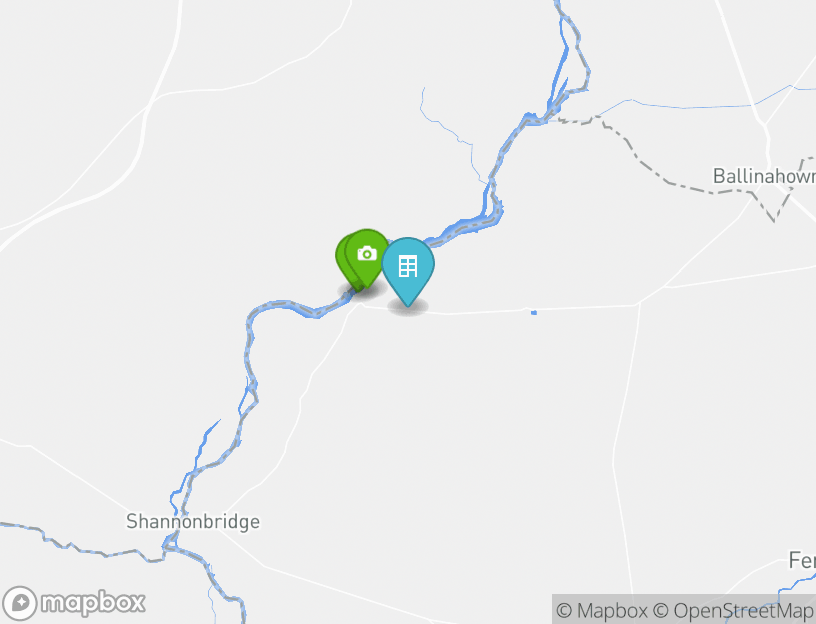Click the Shannonbridge town label
Viewport: 816px width, 624px height.
(193, 521)
